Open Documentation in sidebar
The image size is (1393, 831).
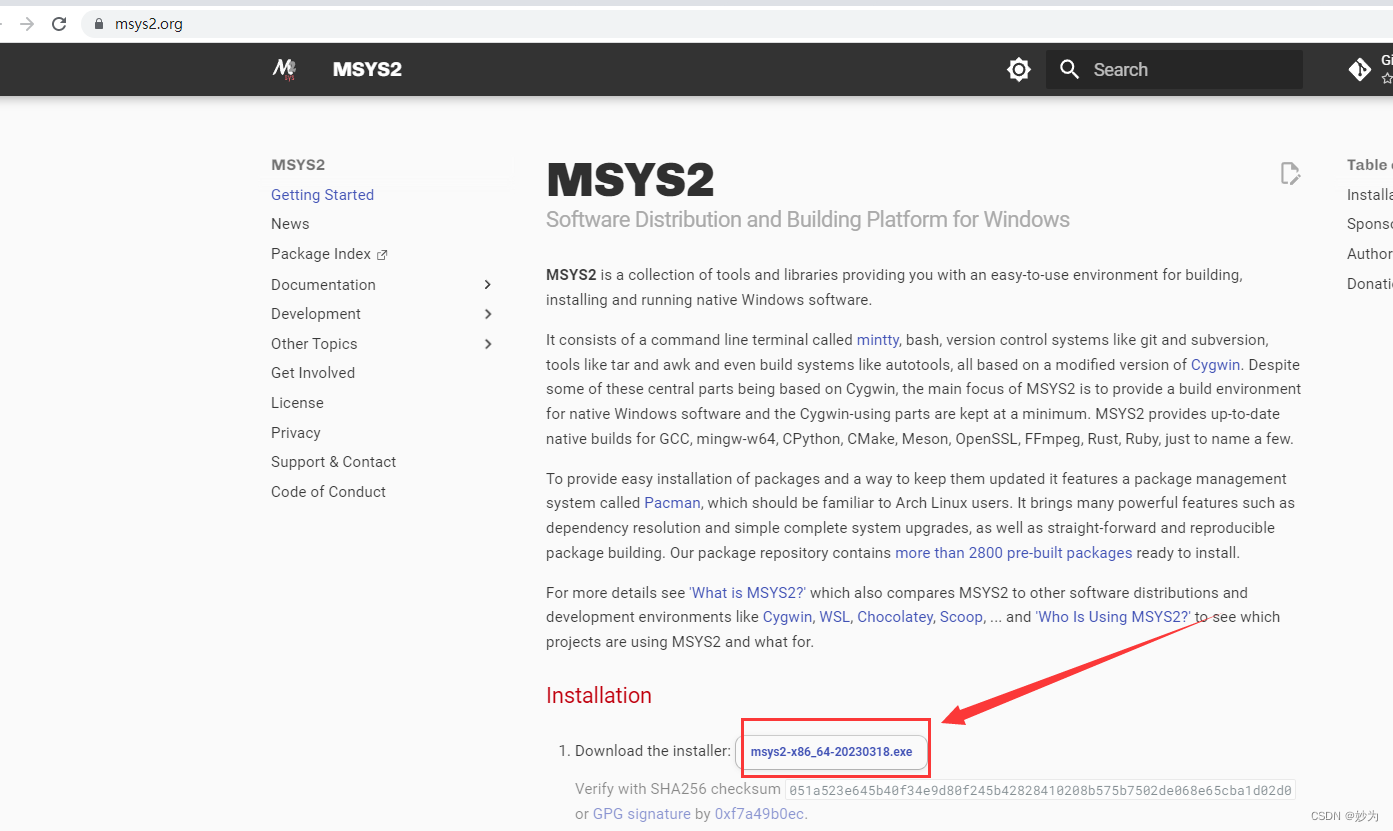tap(323, 285)
